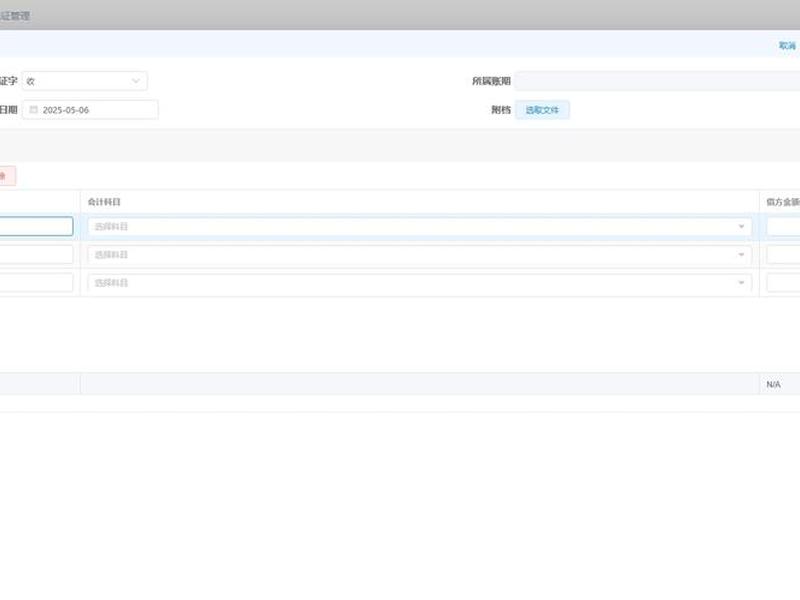Click the 会计科目 column header
800x600 pixels.
(x=104, y=202)
